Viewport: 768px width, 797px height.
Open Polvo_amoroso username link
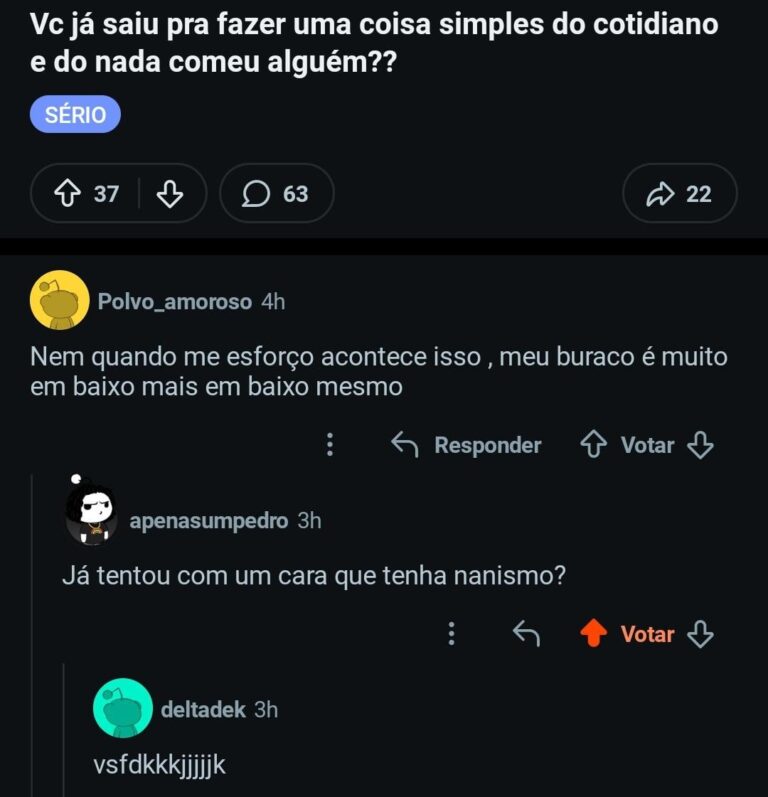(x=174, y=301)
